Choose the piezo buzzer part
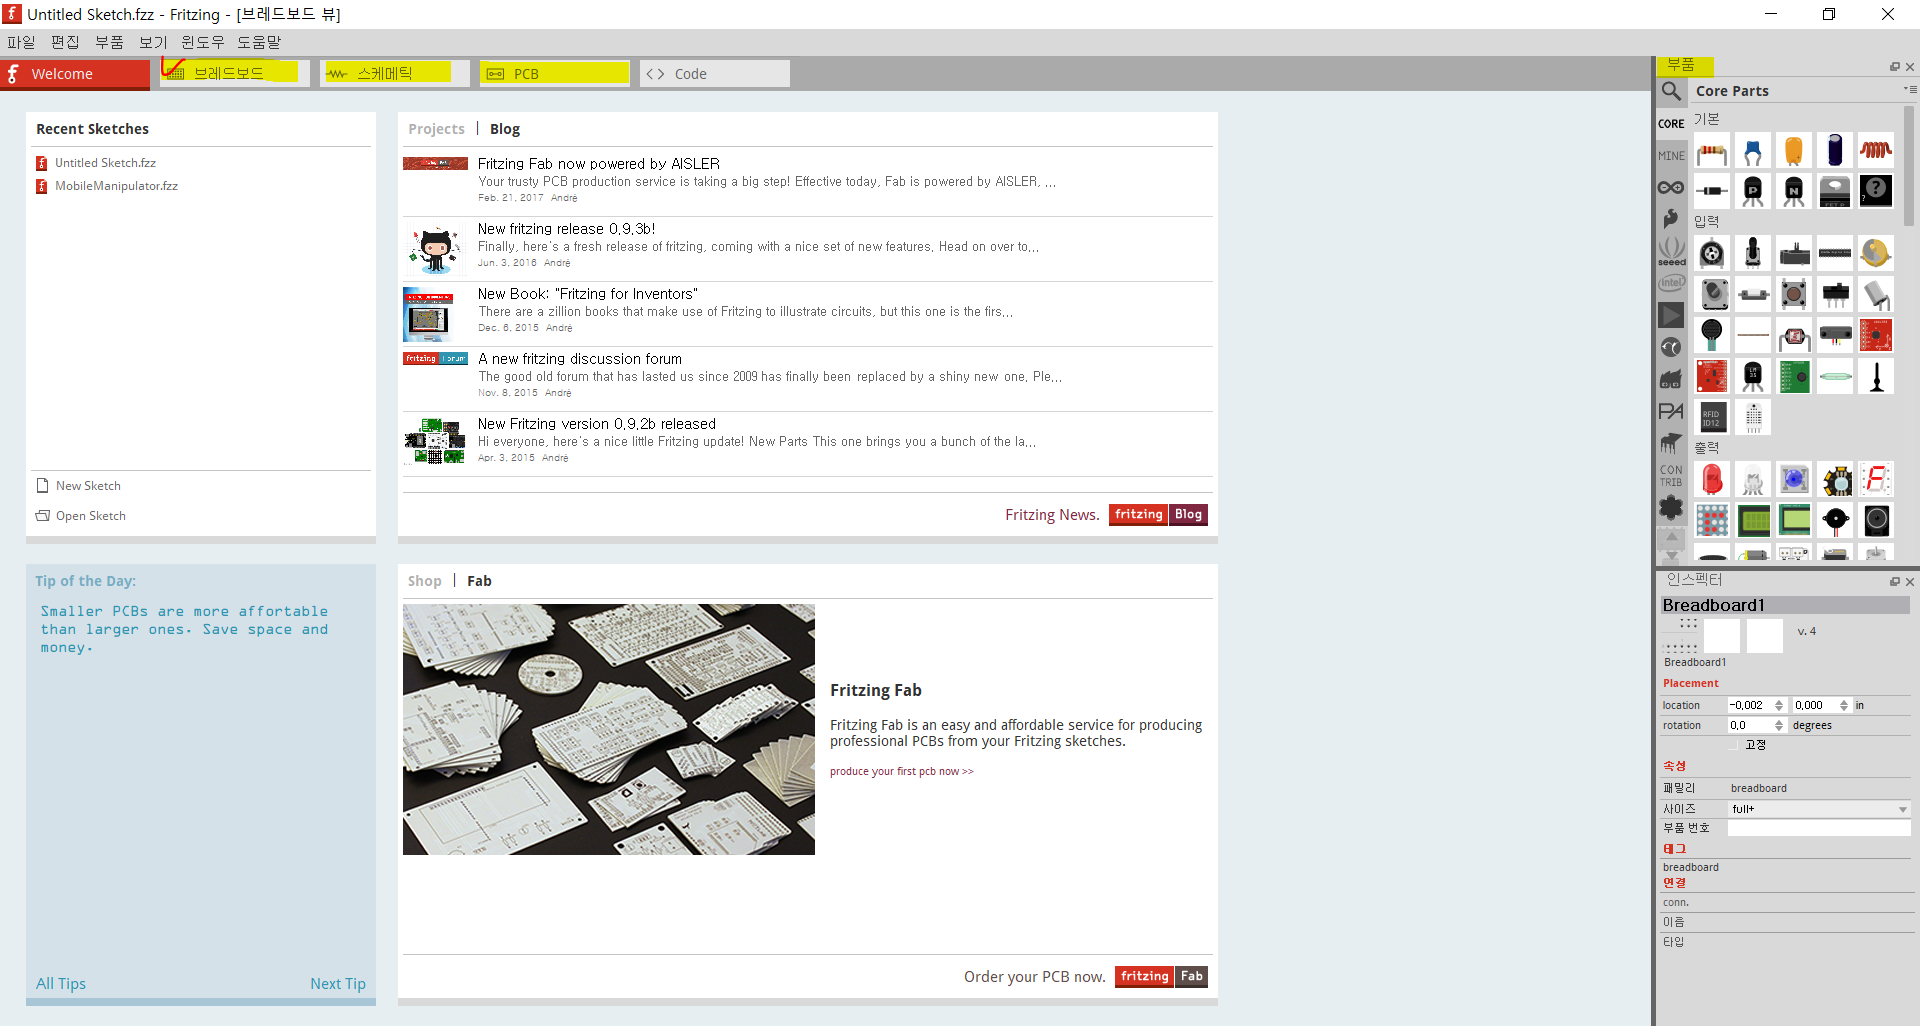This screenshot has width=1920, height=1026. coord(1835,520)
